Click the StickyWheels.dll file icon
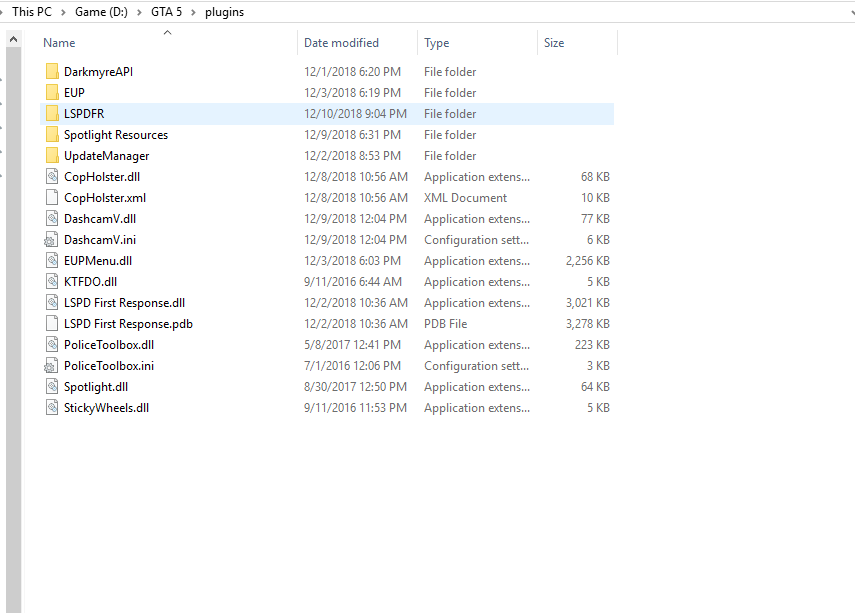This screenshot has width=855, height=613. point(52,408)
